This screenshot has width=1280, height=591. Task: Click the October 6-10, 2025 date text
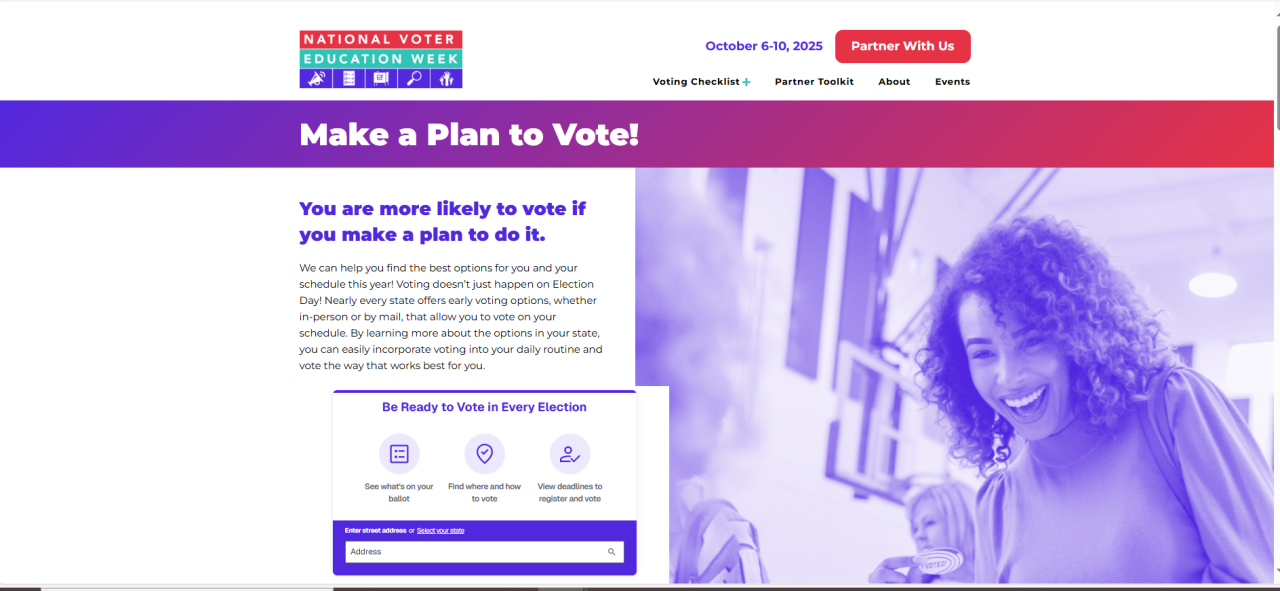[x=764, y=46]
